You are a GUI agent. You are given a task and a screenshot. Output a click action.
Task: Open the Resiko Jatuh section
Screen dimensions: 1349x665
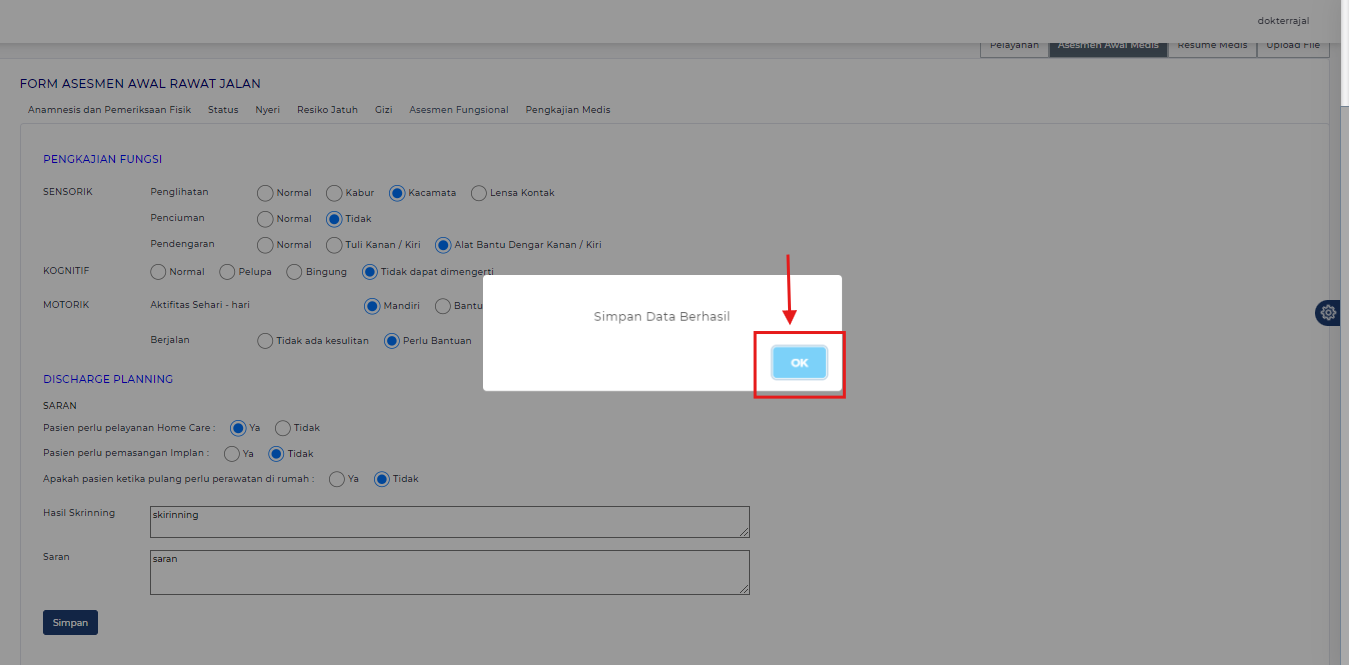(x=327, y=110)
